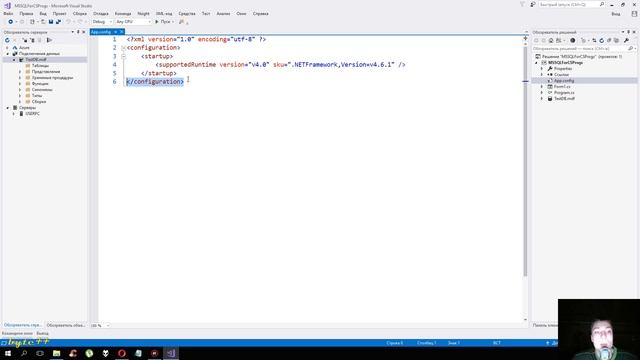Viewport: 640px width, 360px height.
Task: Expand the Функции folder
Action: (20, 84)
